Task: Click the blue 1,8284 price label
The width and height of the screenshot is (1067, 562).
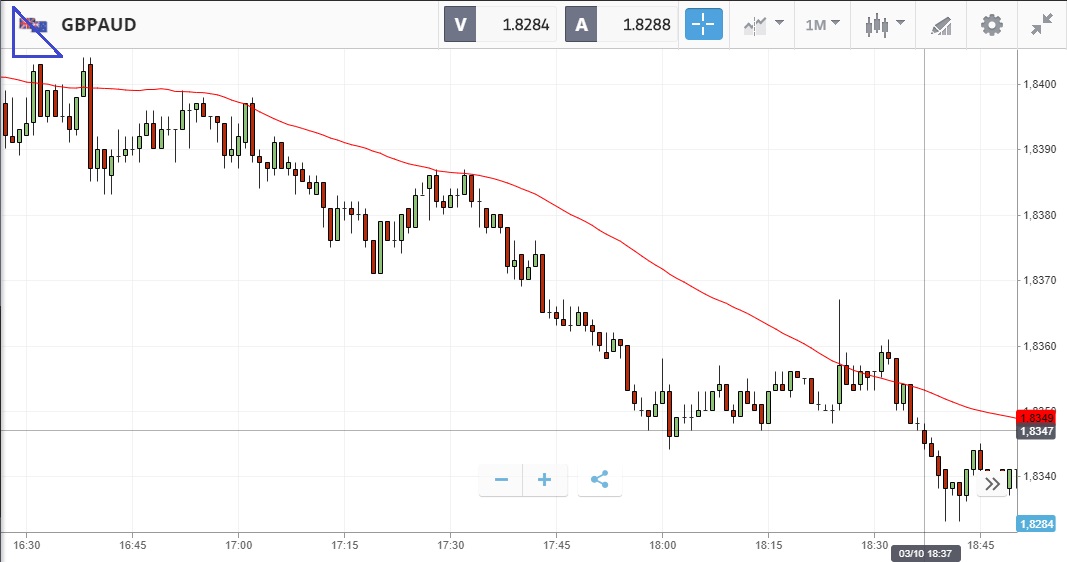Action: pos(1034,524)
